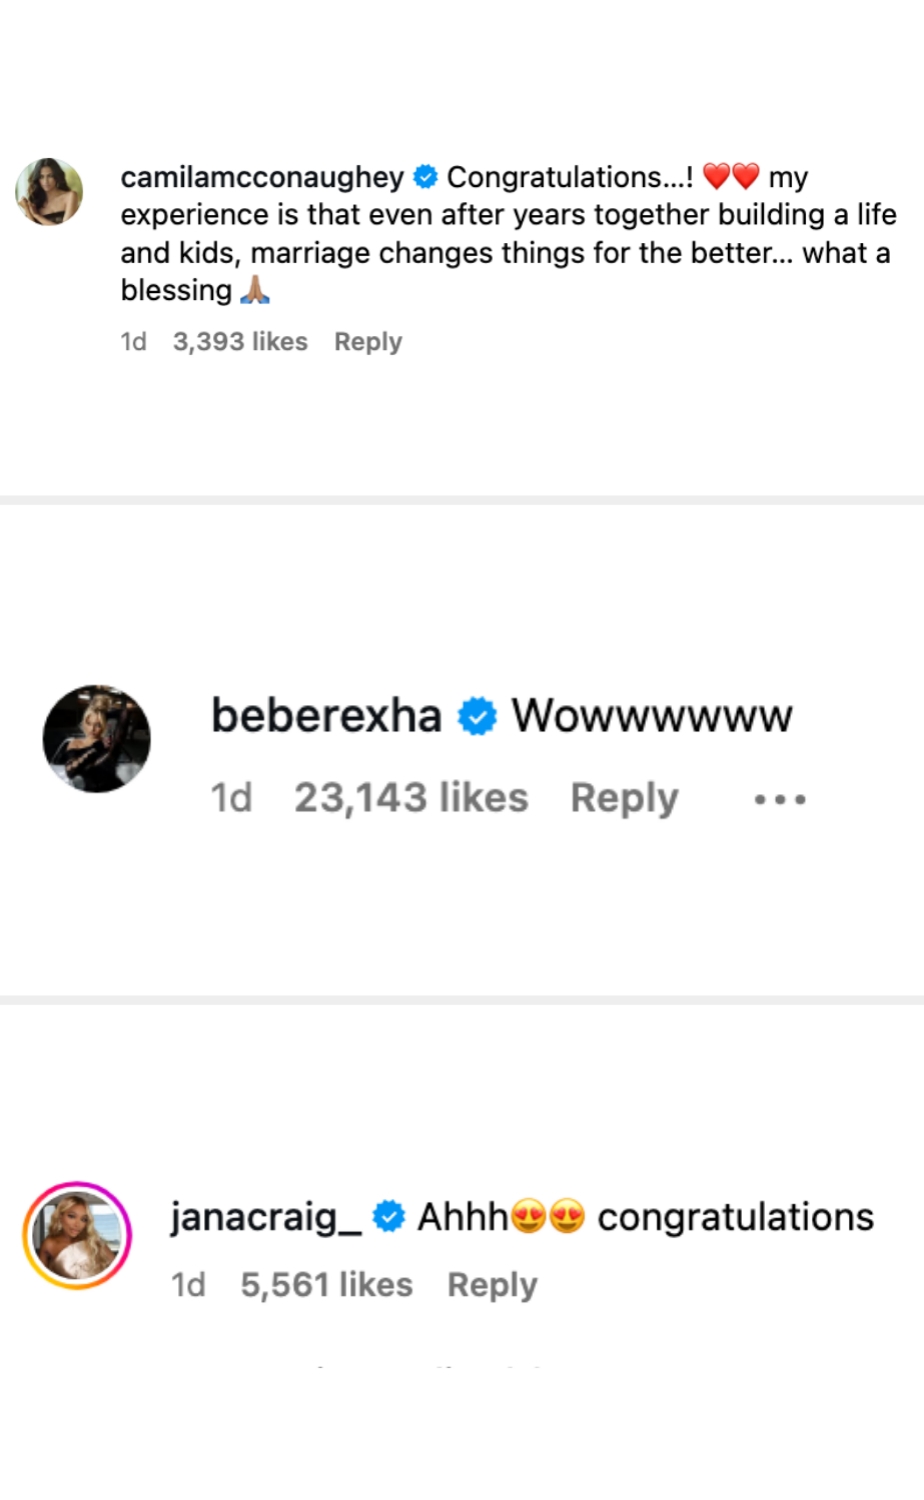
Task: View the 3,393 likes on camilamcconaughey's comment
Action: pos(240,341)
